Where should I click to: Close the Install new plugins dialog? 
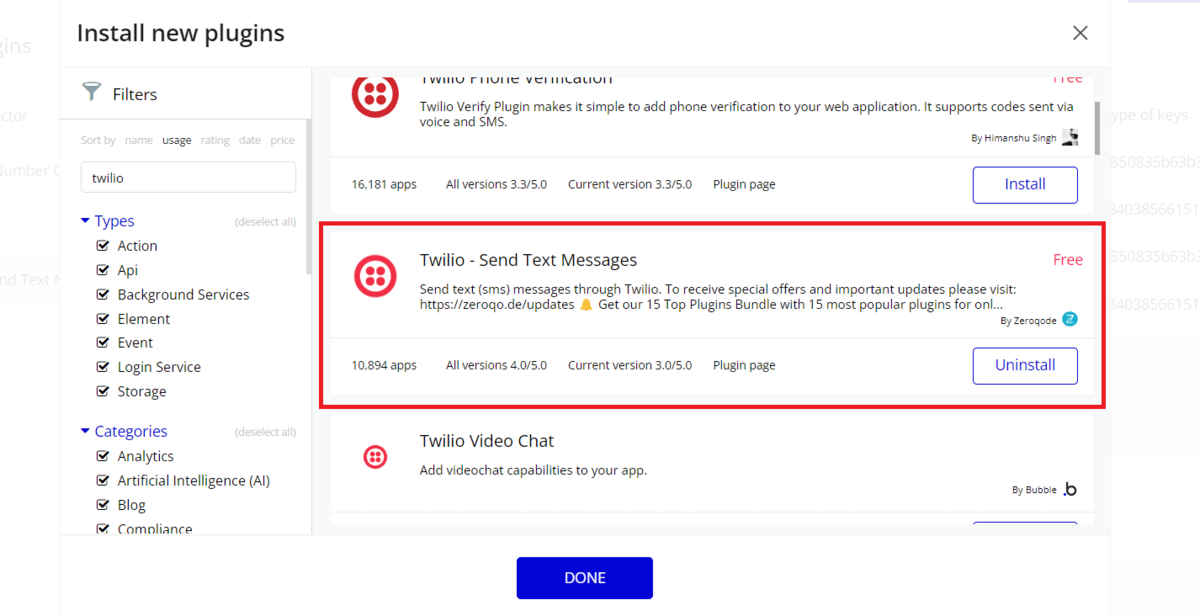(1080, 33)
